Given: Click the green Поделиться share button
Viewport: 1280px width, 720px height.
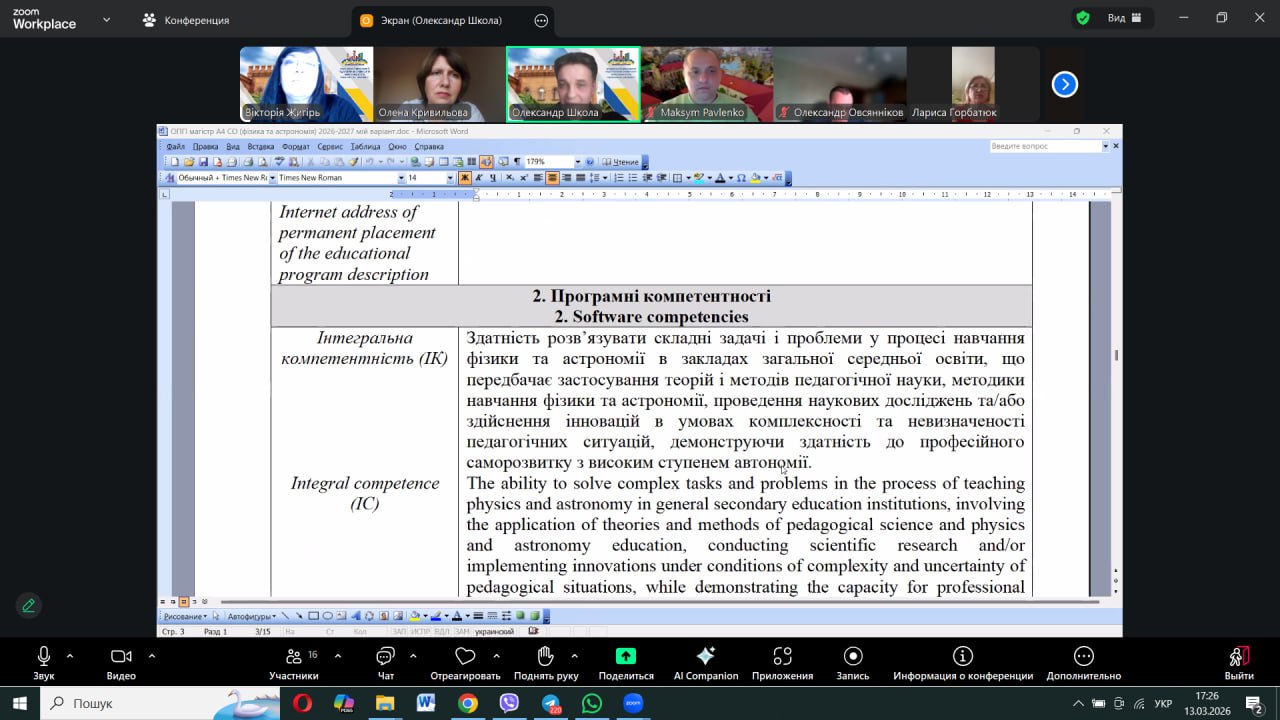Looking at the screenshot, I should coord(626,657).
